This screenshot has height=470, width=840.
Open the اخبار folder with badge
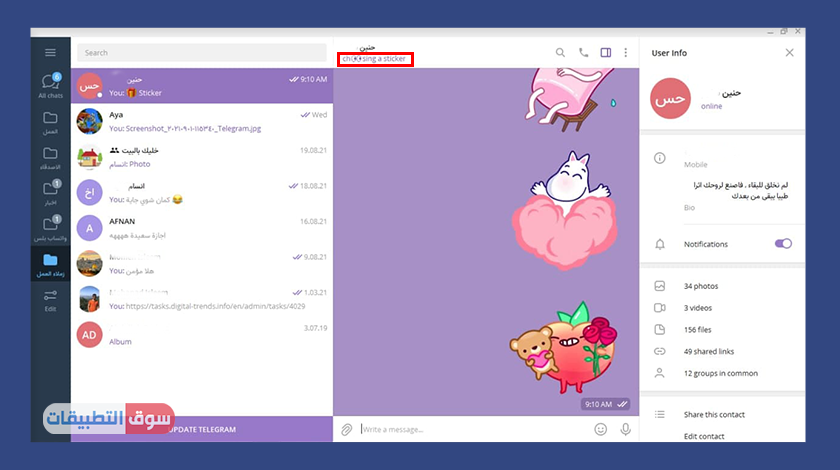click(x=50, y=193)
